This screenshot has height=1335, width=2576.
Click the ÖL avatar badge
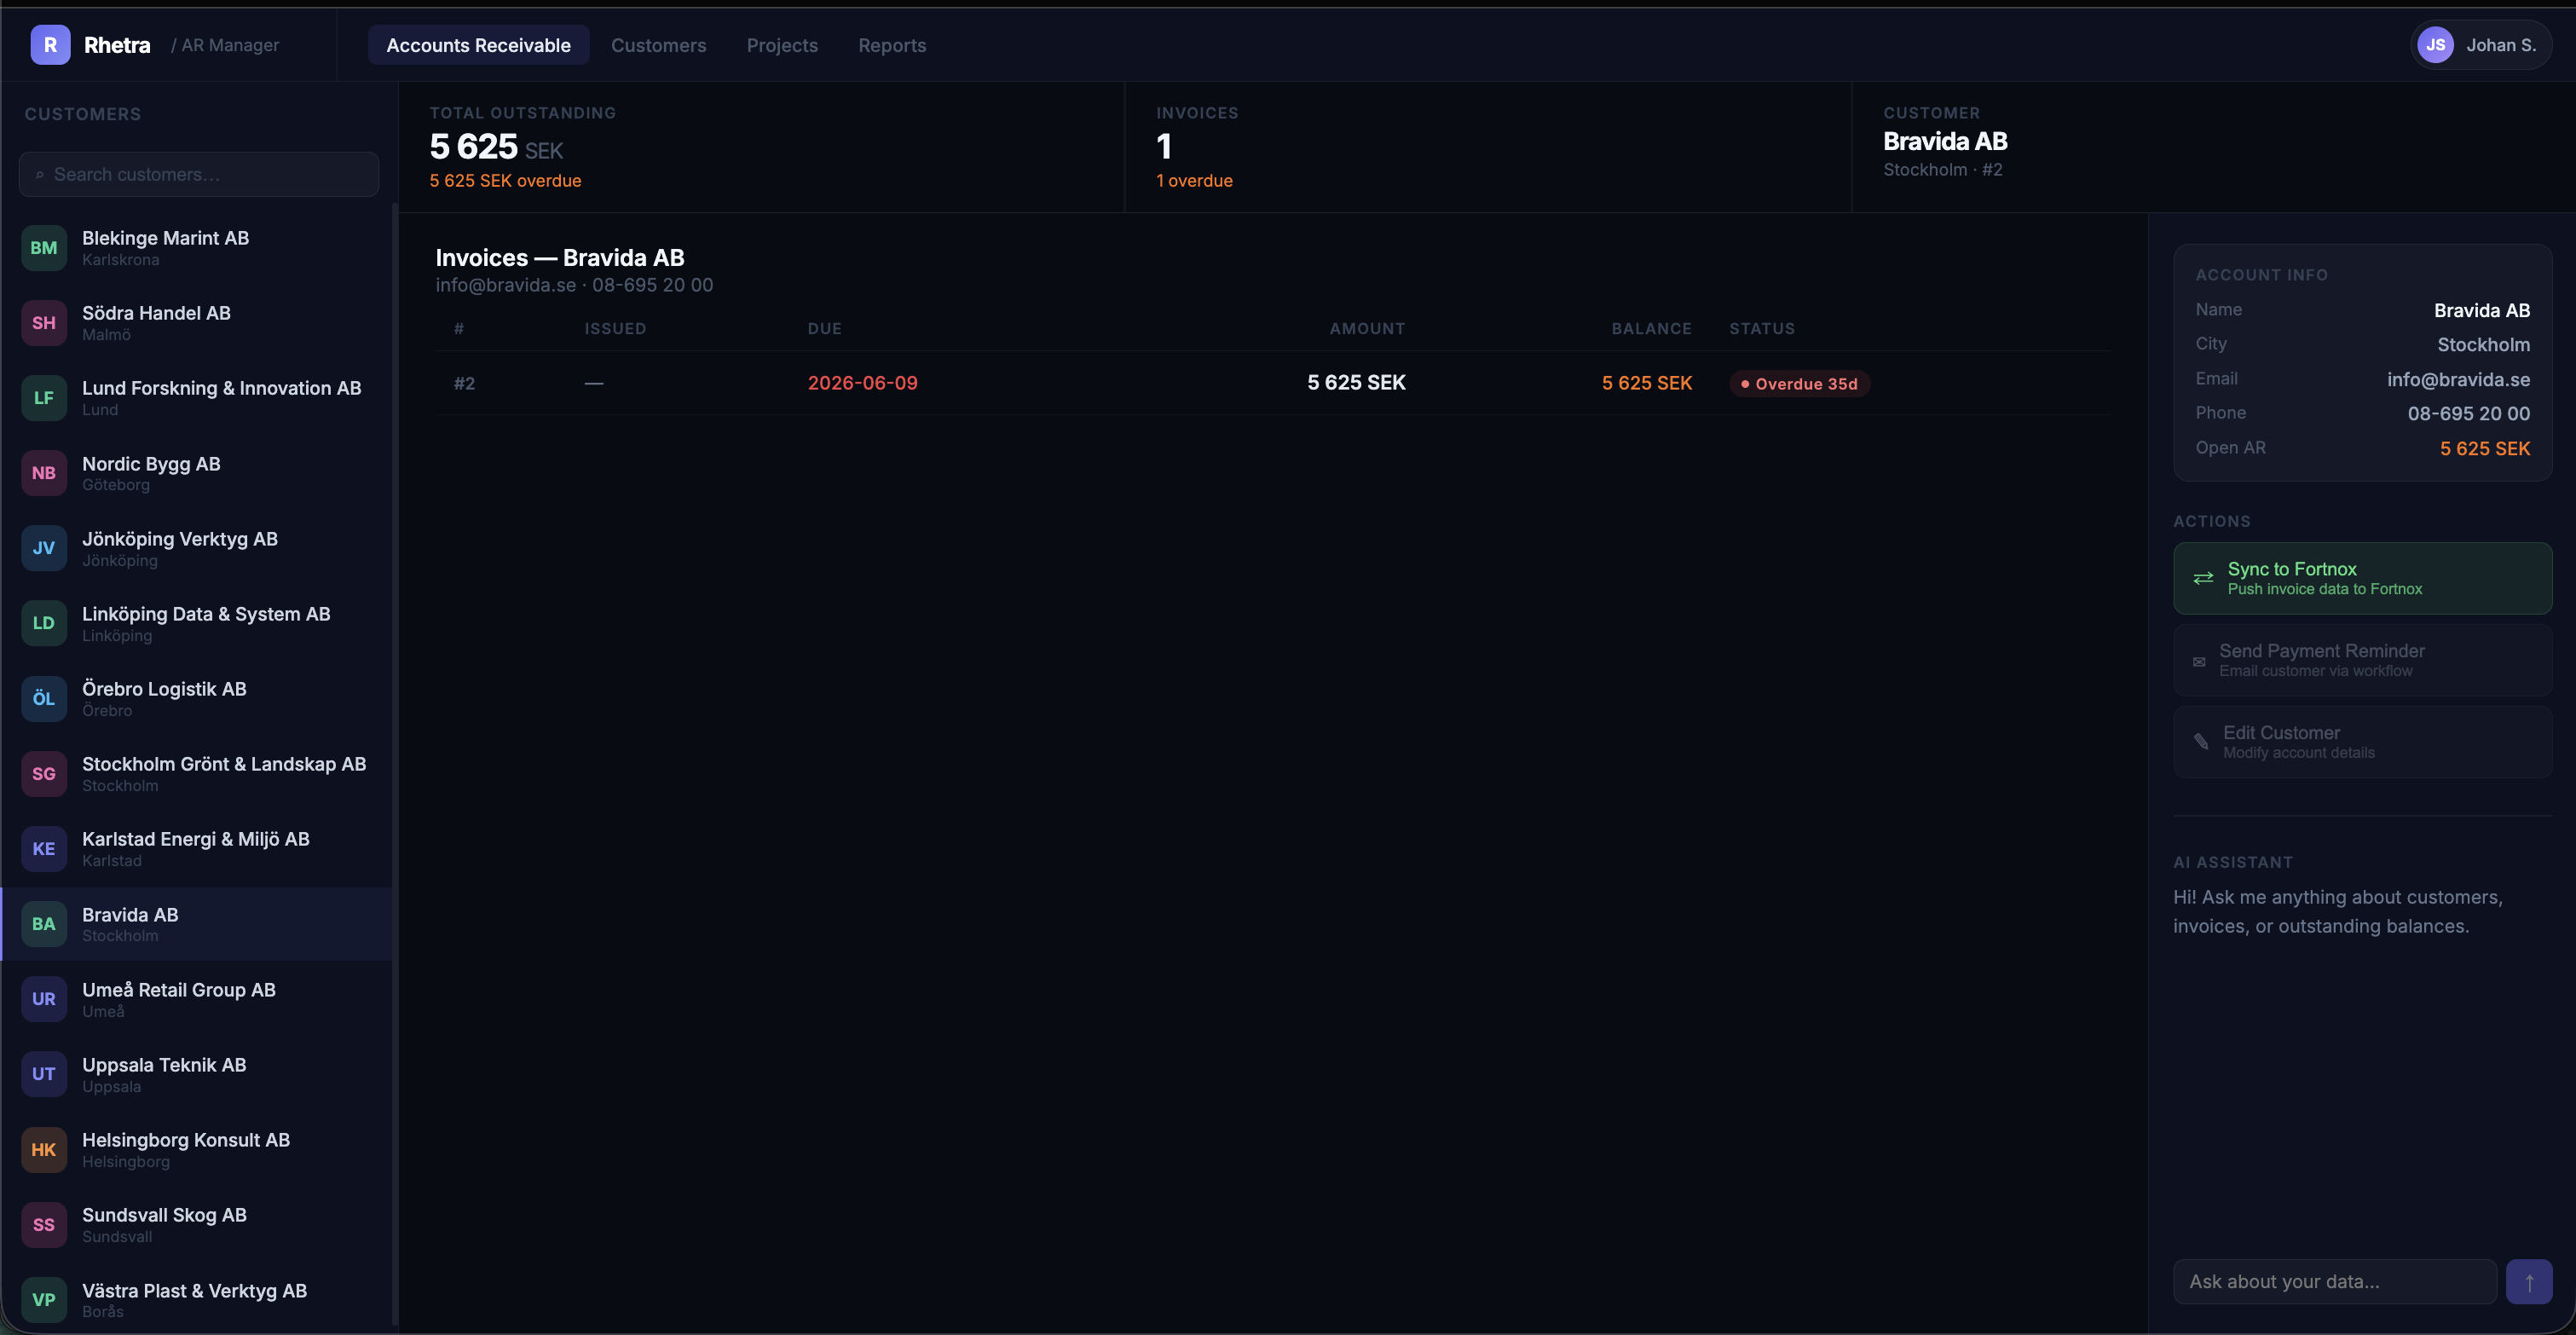tap(43, 699)
